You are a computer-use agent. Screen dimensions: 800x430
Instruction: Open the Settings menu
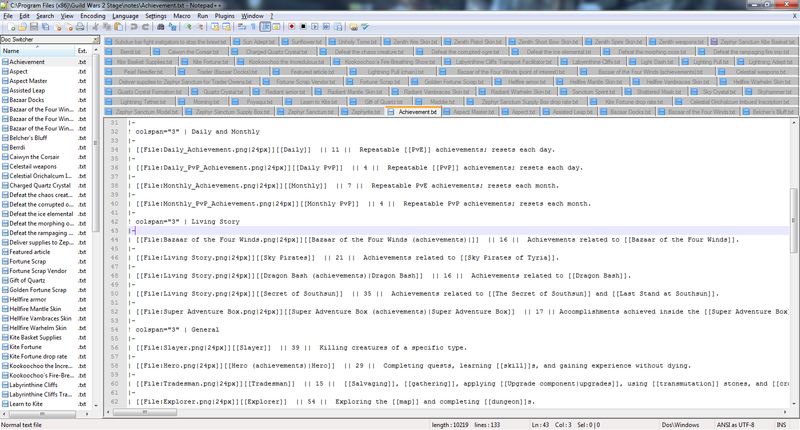[156, 16]
